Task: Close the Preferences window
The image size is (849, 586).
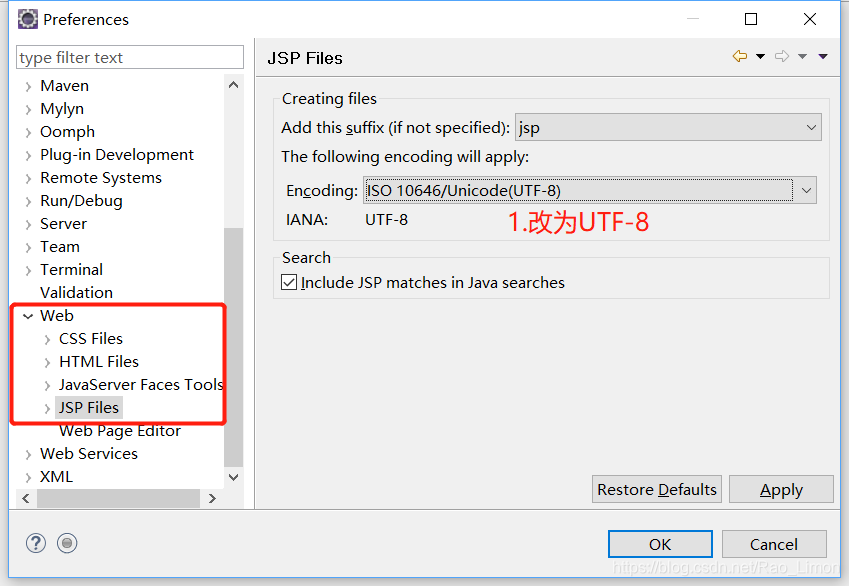Action: (x=810, y=19)
